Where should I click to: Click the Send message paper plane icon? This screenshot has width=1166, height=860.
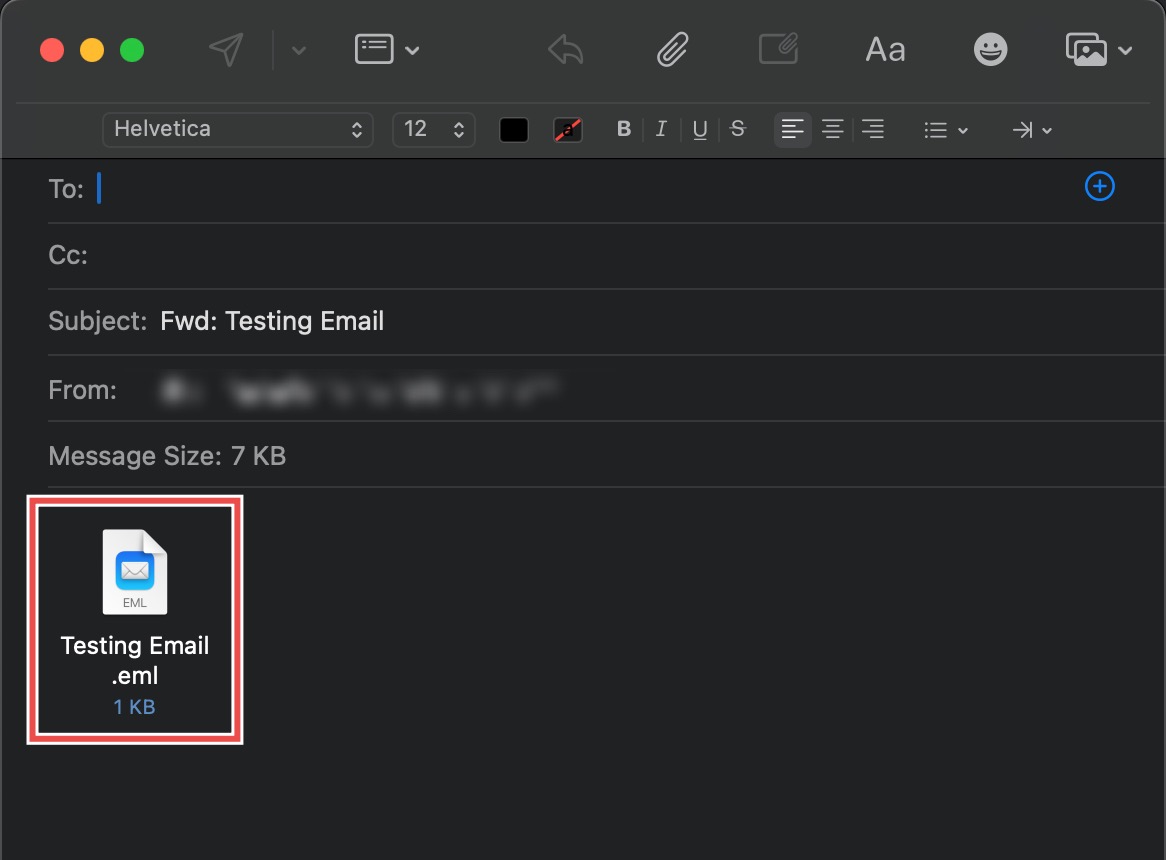pyautogui.click(x=226, y=49)
